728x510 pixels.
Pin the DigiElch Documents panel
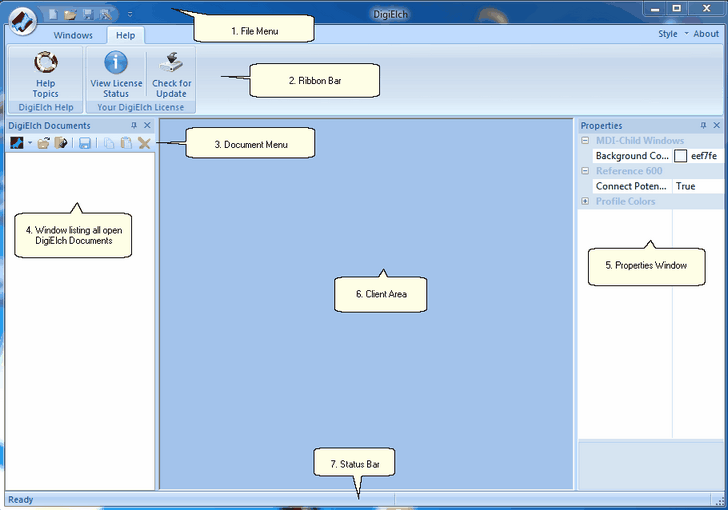point(134,125)
